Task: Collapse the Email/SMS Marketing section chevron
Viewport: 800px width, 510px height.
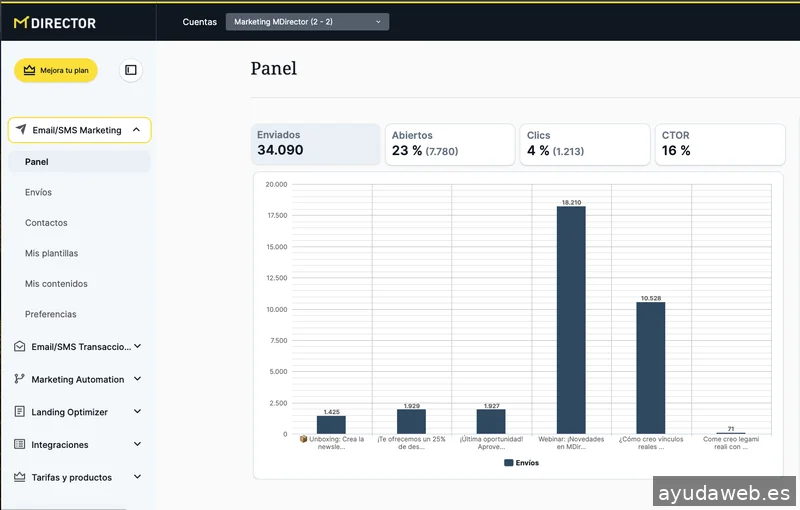Action: click(x=136, y=130)
